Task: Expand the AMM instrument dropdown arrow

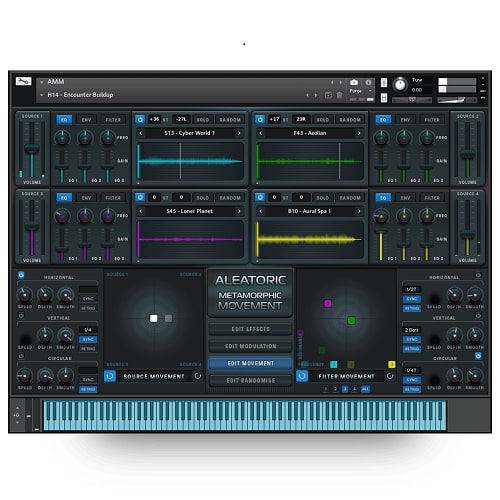Action: (42, 82)
